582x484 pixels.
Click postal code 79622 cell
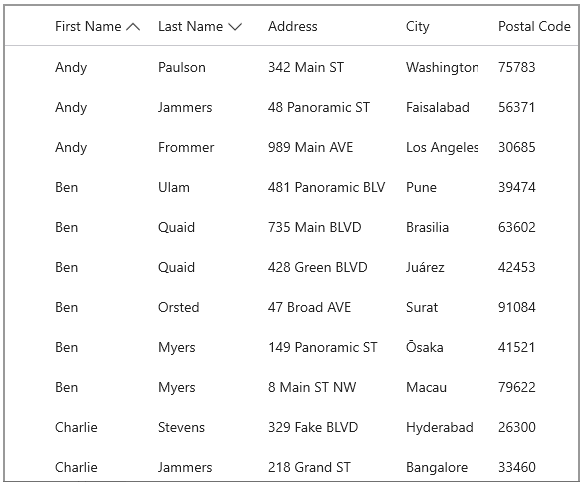[516, 387]
